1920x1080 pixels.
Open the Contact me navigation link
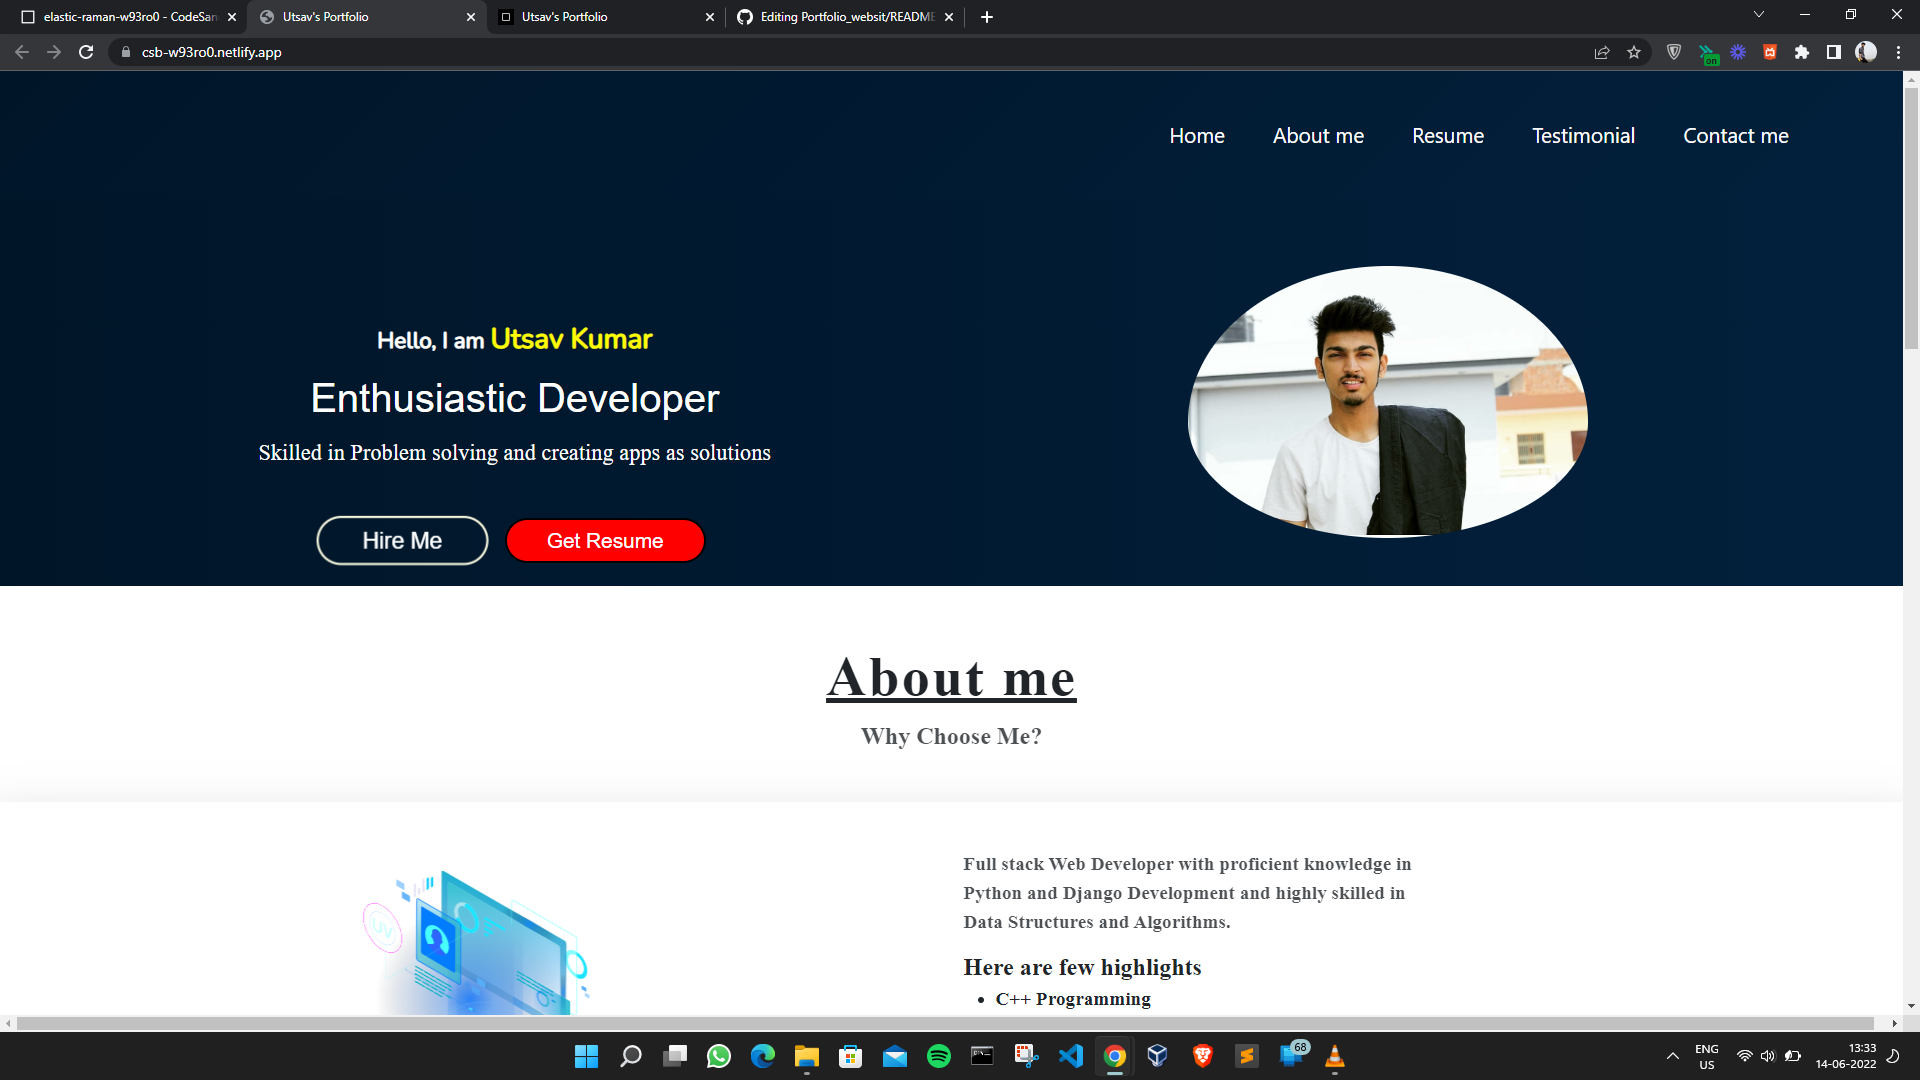(1736, 136)
